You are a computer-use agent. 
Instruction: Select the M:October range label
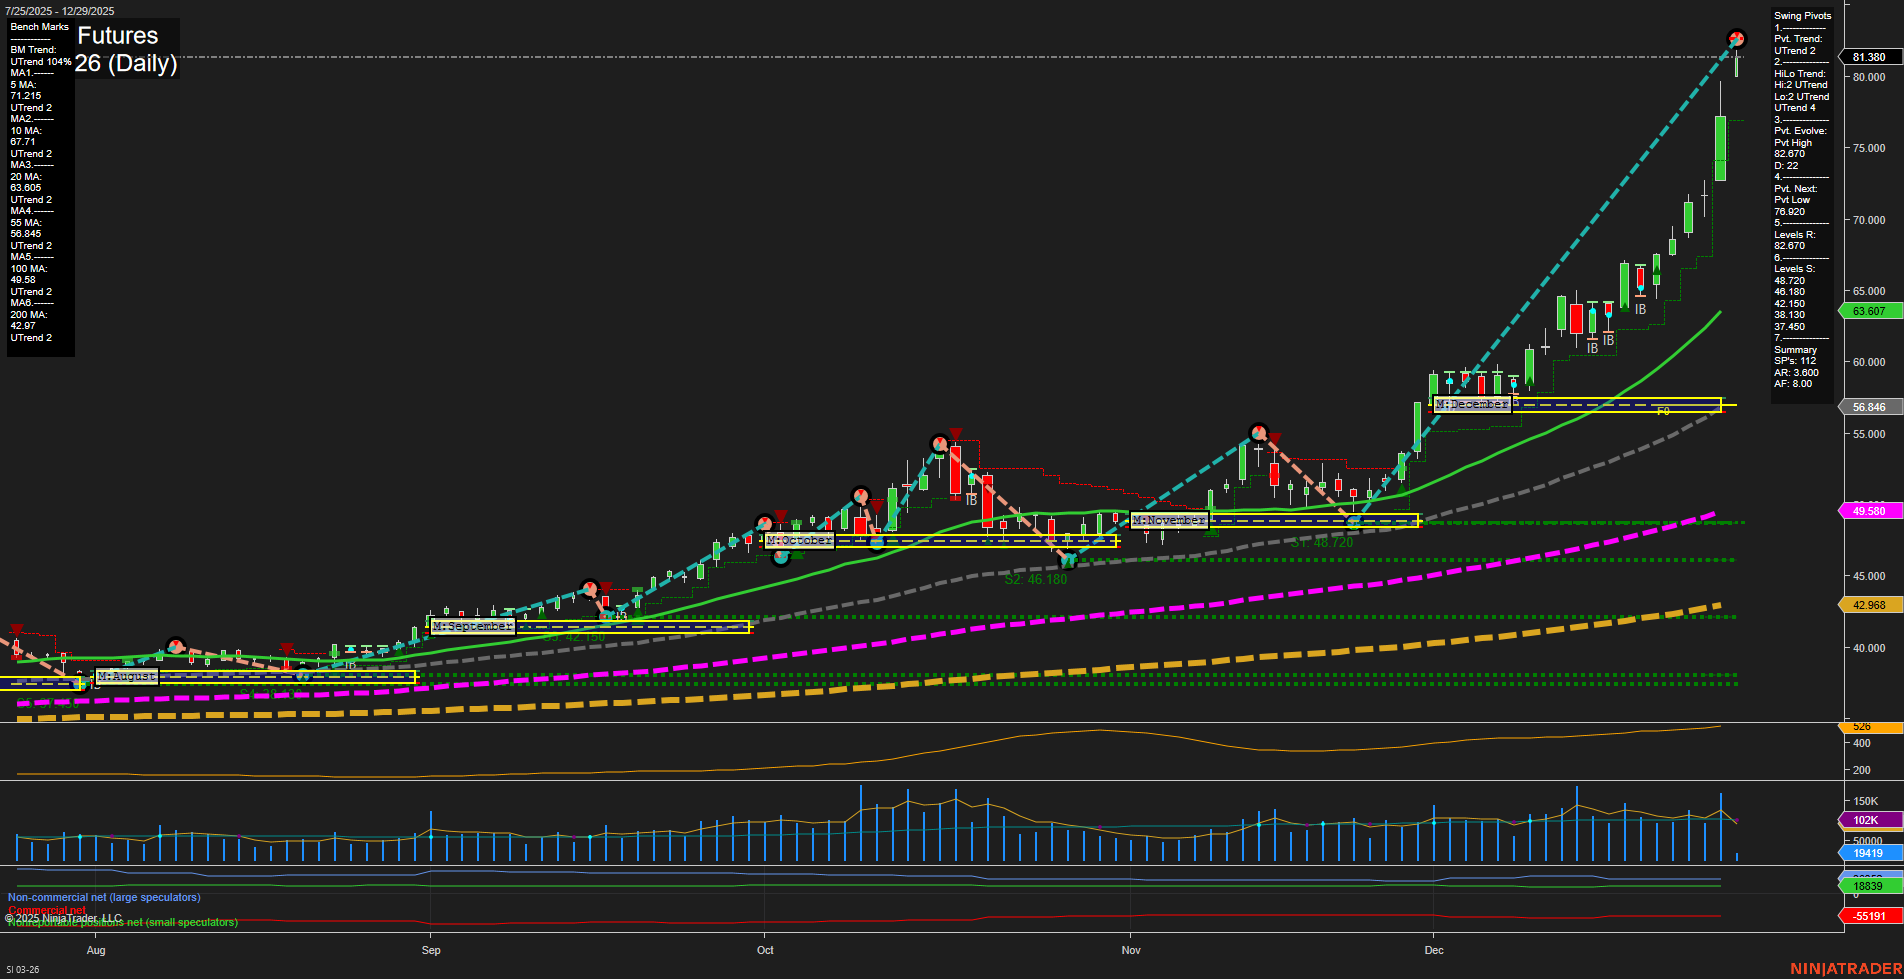798,540
